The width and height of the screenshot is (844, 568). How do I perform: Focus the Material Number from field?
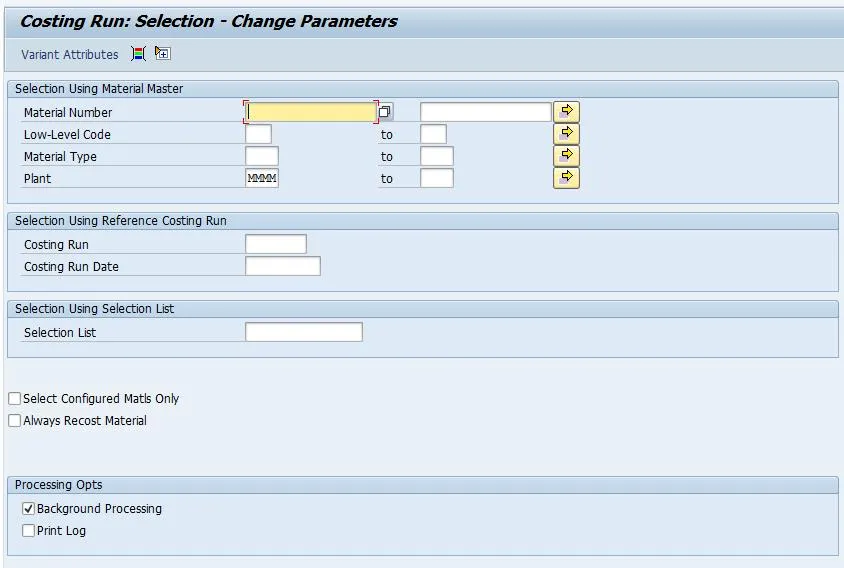tap(311, 112)
